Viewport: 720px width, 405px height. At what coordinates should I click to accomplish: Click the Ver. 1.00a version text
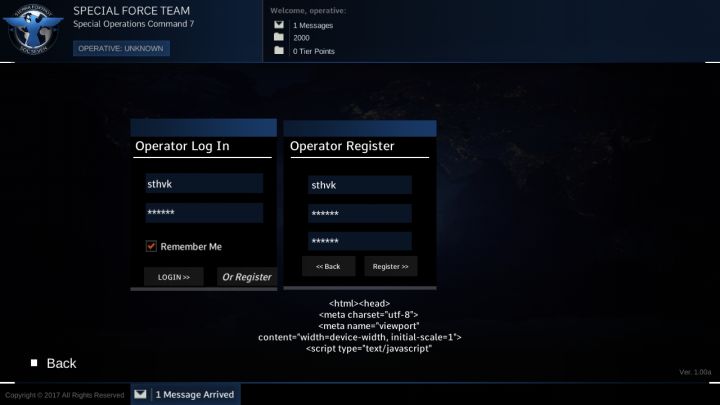(x=695, y=372)
